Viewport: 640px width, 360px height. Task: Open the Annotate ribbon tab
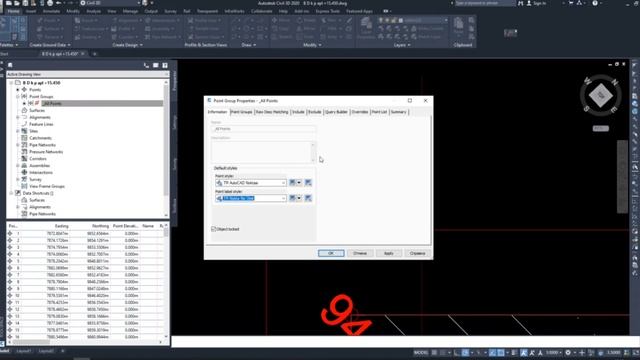click(x=51, y=11)
